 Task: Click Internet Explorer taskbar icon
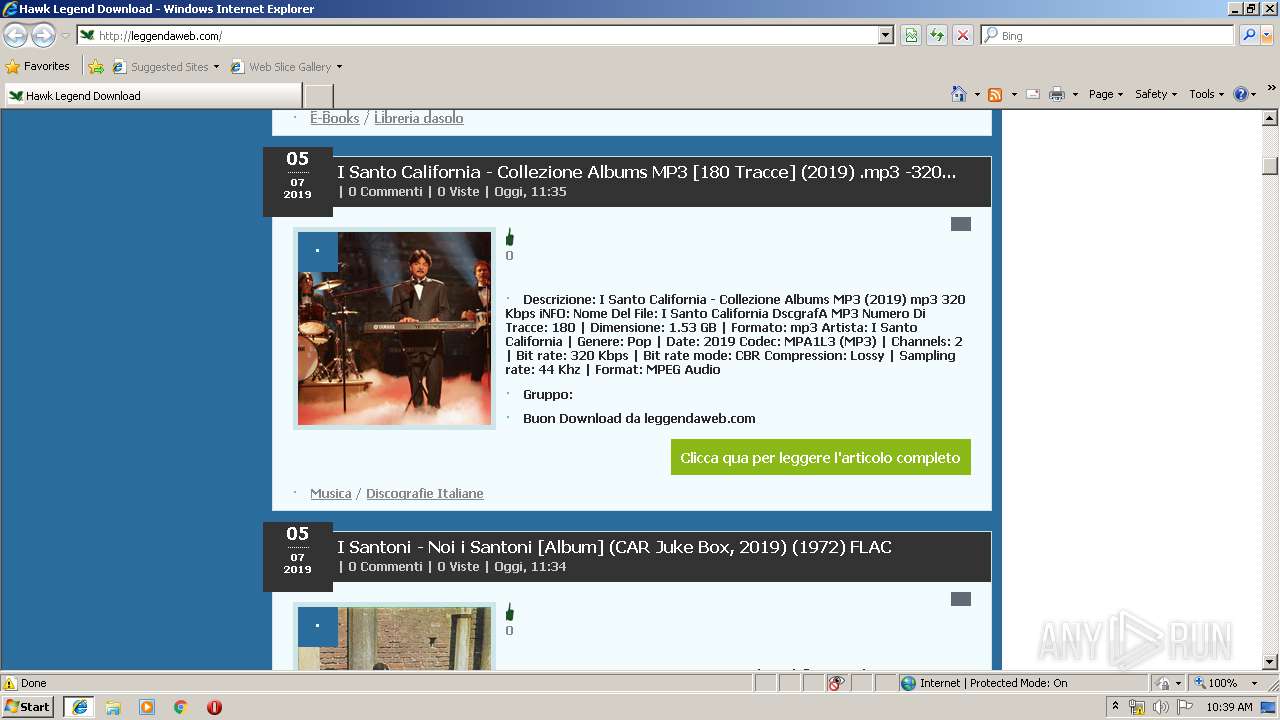(79, 707)
